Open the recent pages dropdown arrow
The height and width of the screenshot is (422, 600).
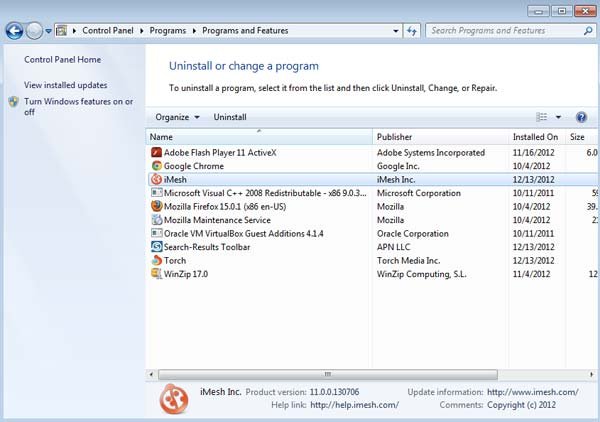tap(48, 31)
